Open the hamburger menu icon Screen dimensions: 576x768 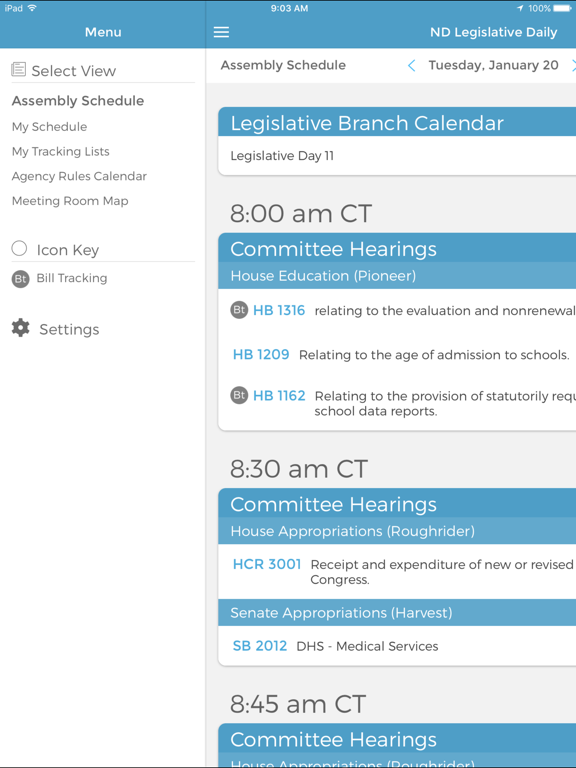[x=221, y=32]
